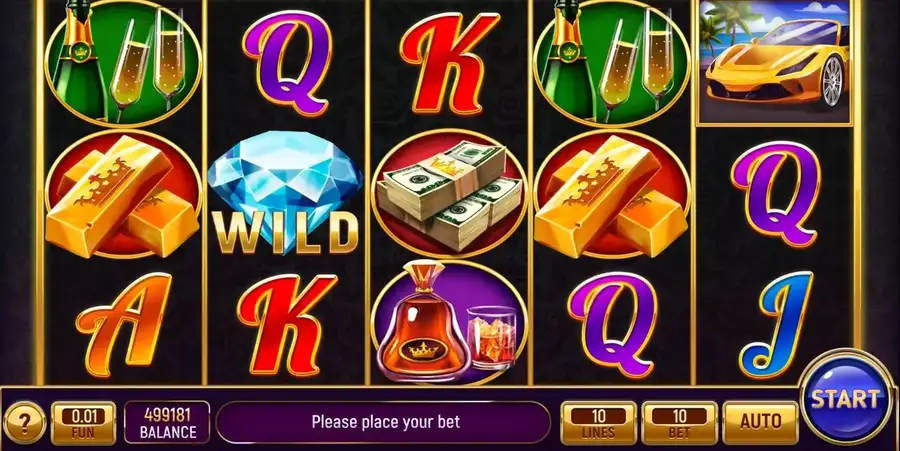Click the gold bars symbol on first reel
The height and width of the screenshot is (451, 900).
coord(123,194)
